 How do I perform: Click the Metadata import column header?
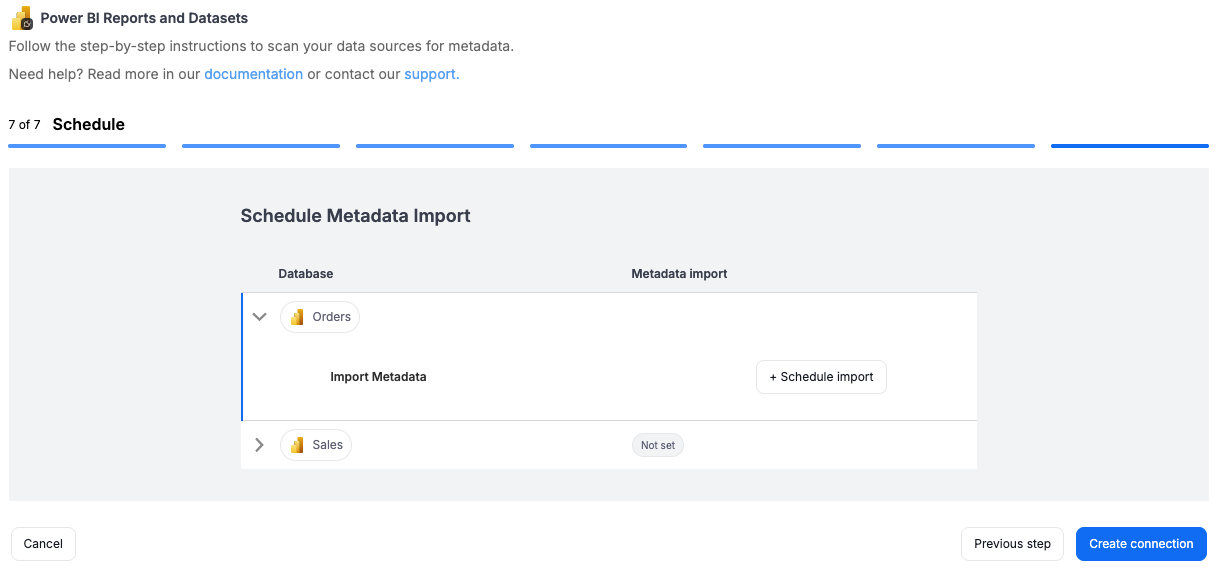pos(679,274)
